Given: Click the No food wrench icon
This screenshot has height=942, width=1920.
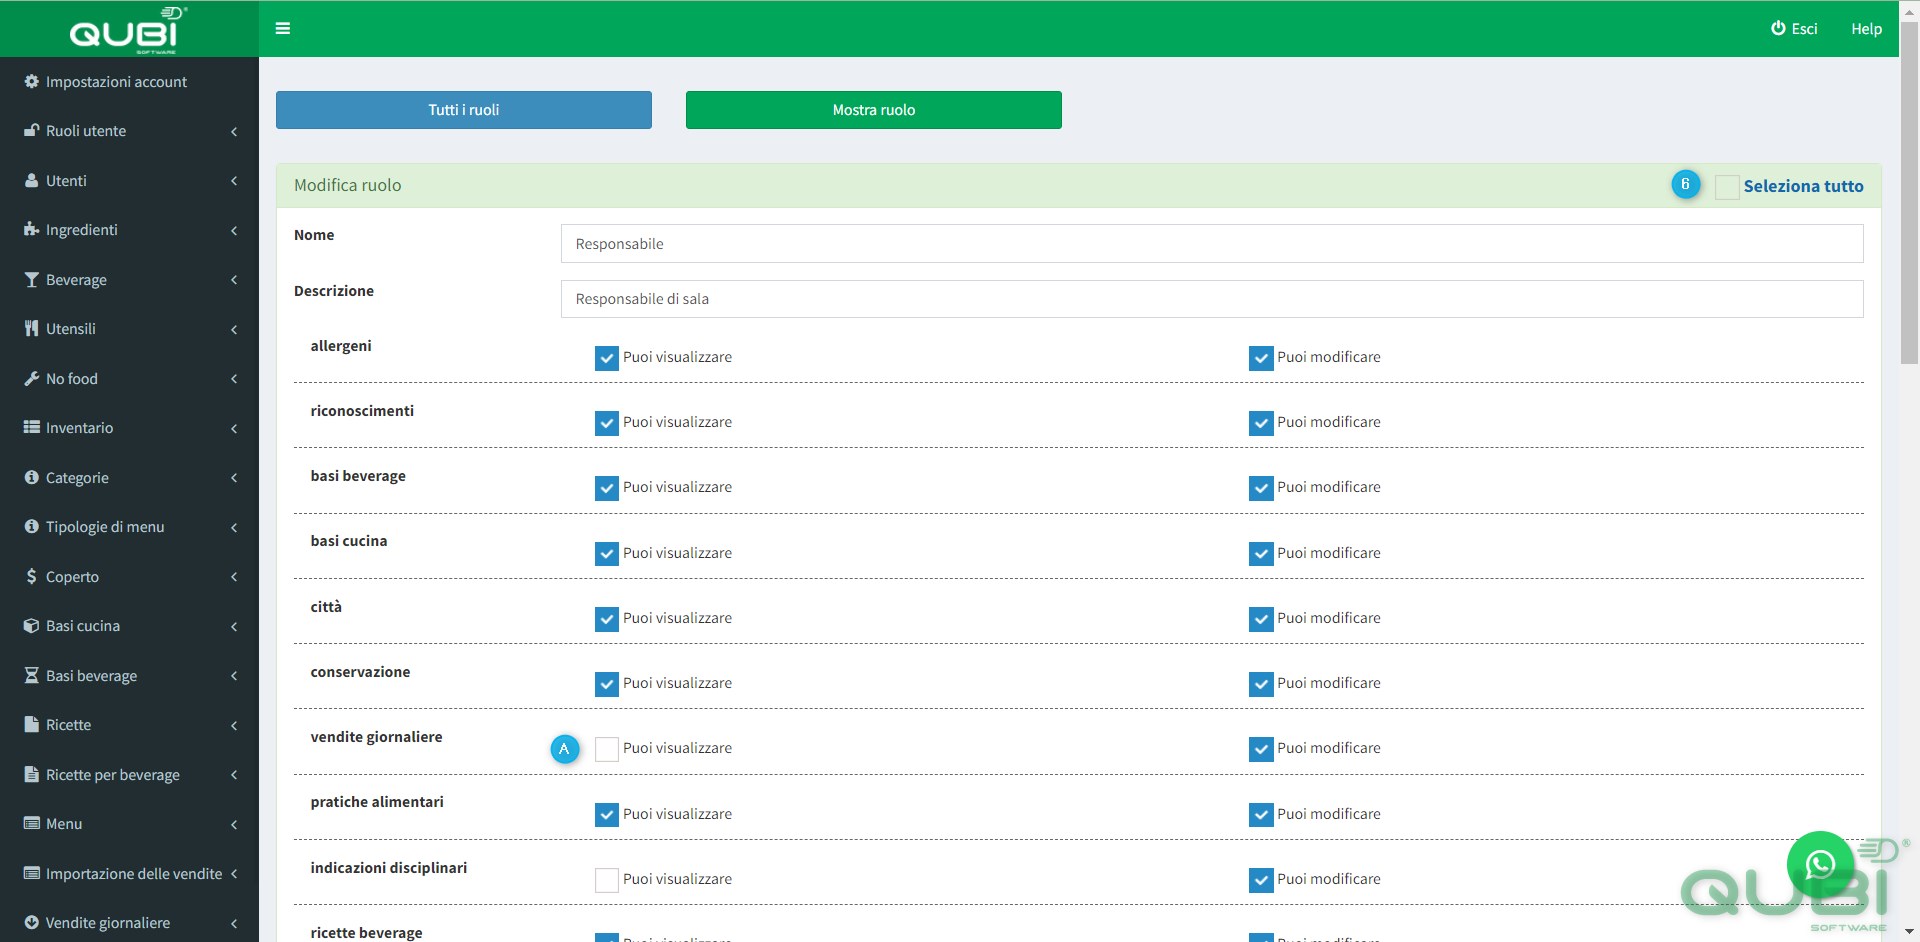Looking at the screenshot, I should (x=32, y=379).
